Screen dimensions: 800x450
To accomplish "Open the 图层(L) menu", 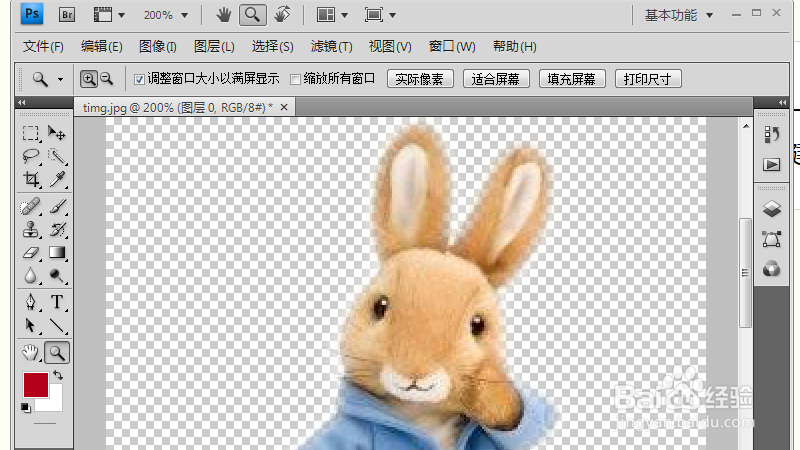I will tap(214, 46).
